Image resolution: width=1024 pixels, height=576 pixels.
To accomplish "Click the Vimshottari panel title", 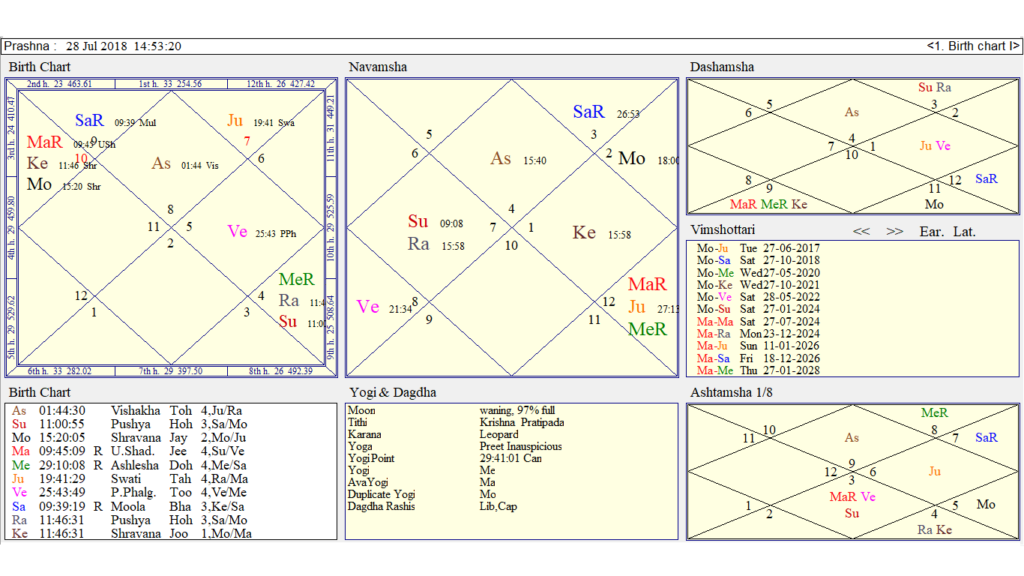I will [x=722, y=230].
